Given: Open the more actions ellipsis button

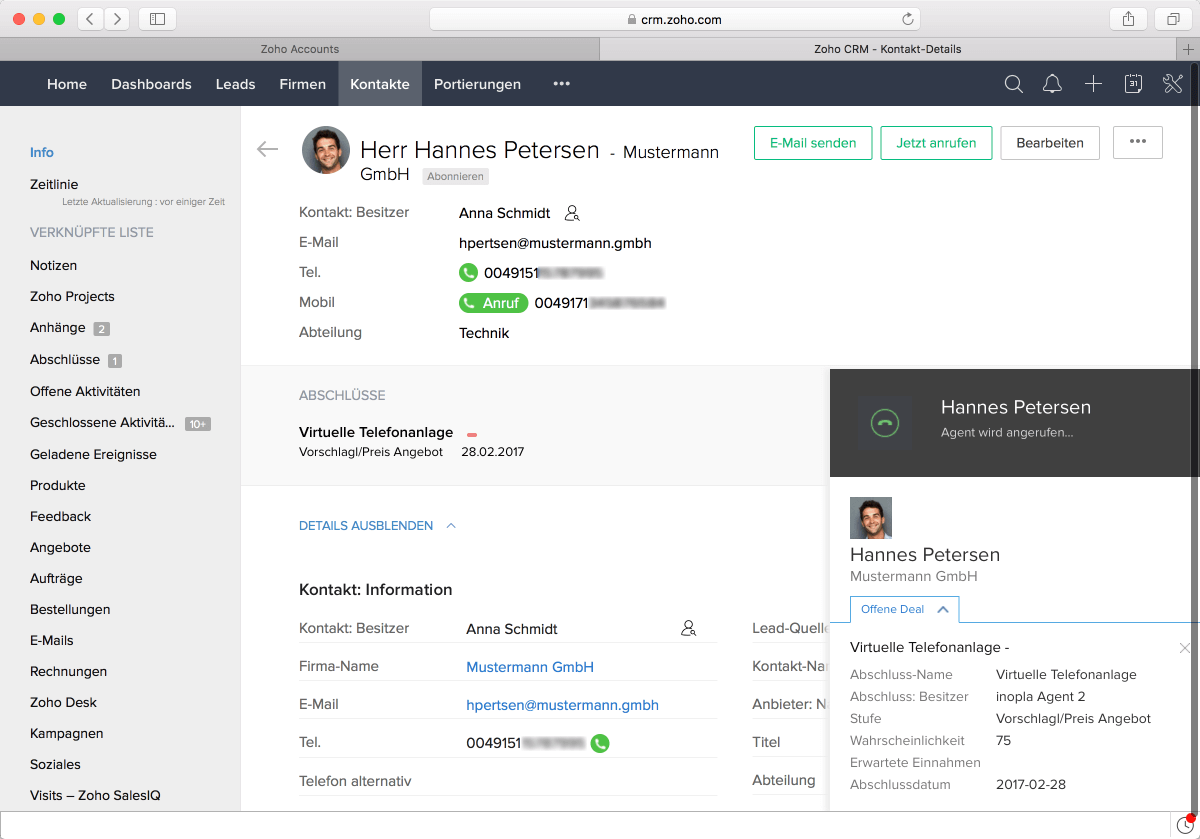Looking at the screenshot, I should [x=1137, y=142].
